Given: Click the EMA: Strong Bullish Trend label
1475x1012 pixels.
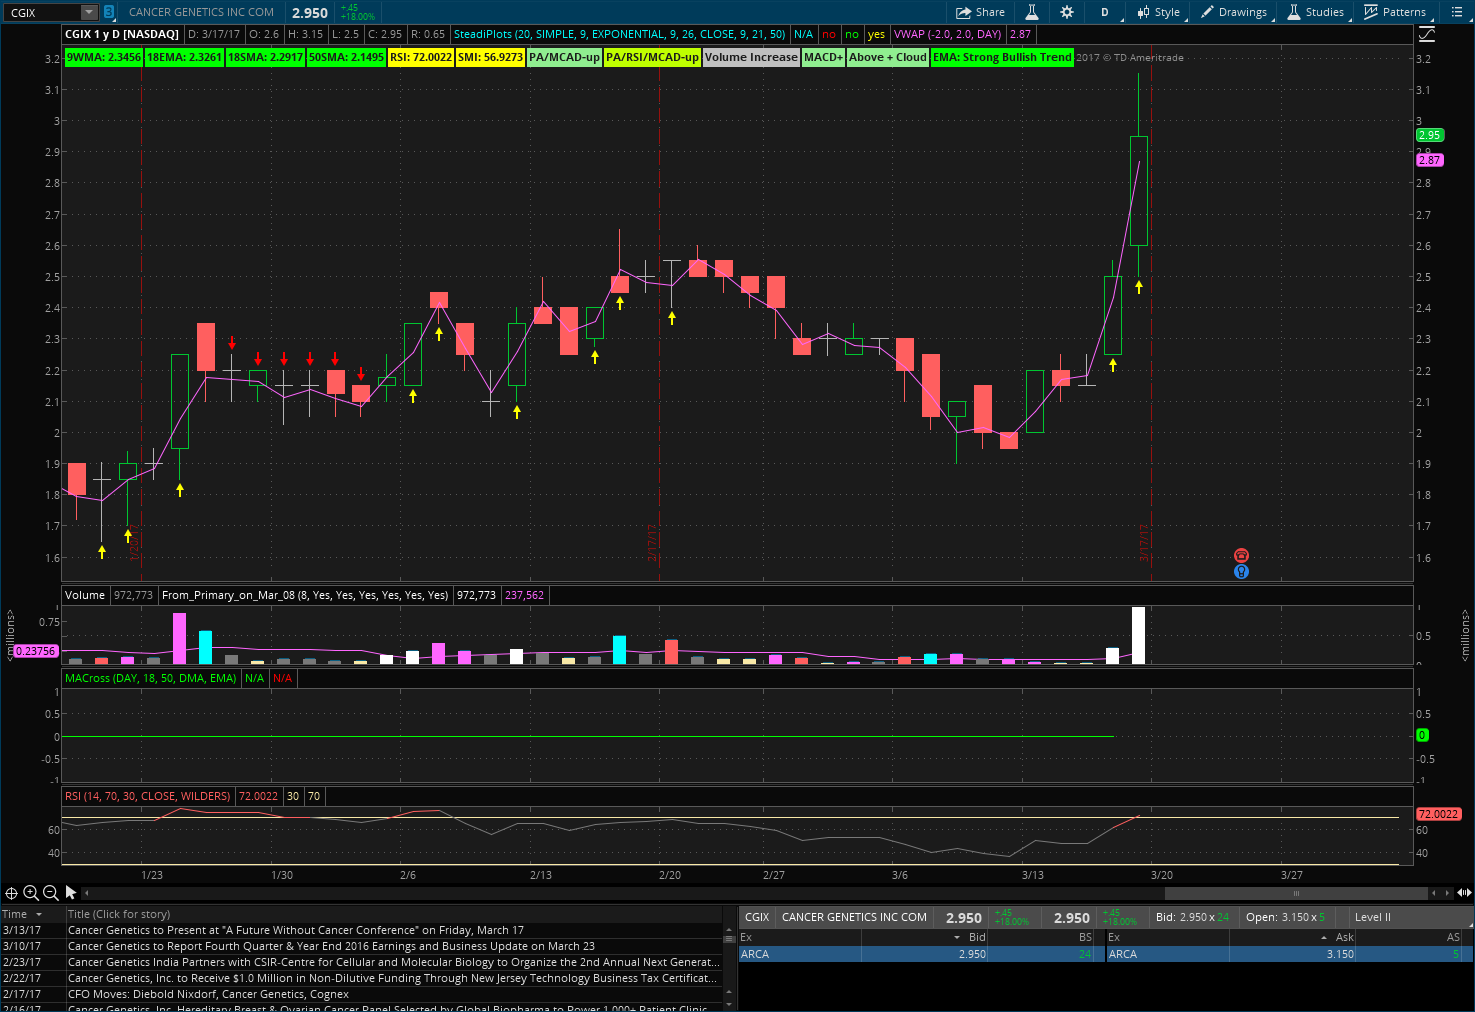Looking at the screenshot, I should click(x=1002, y=57).
